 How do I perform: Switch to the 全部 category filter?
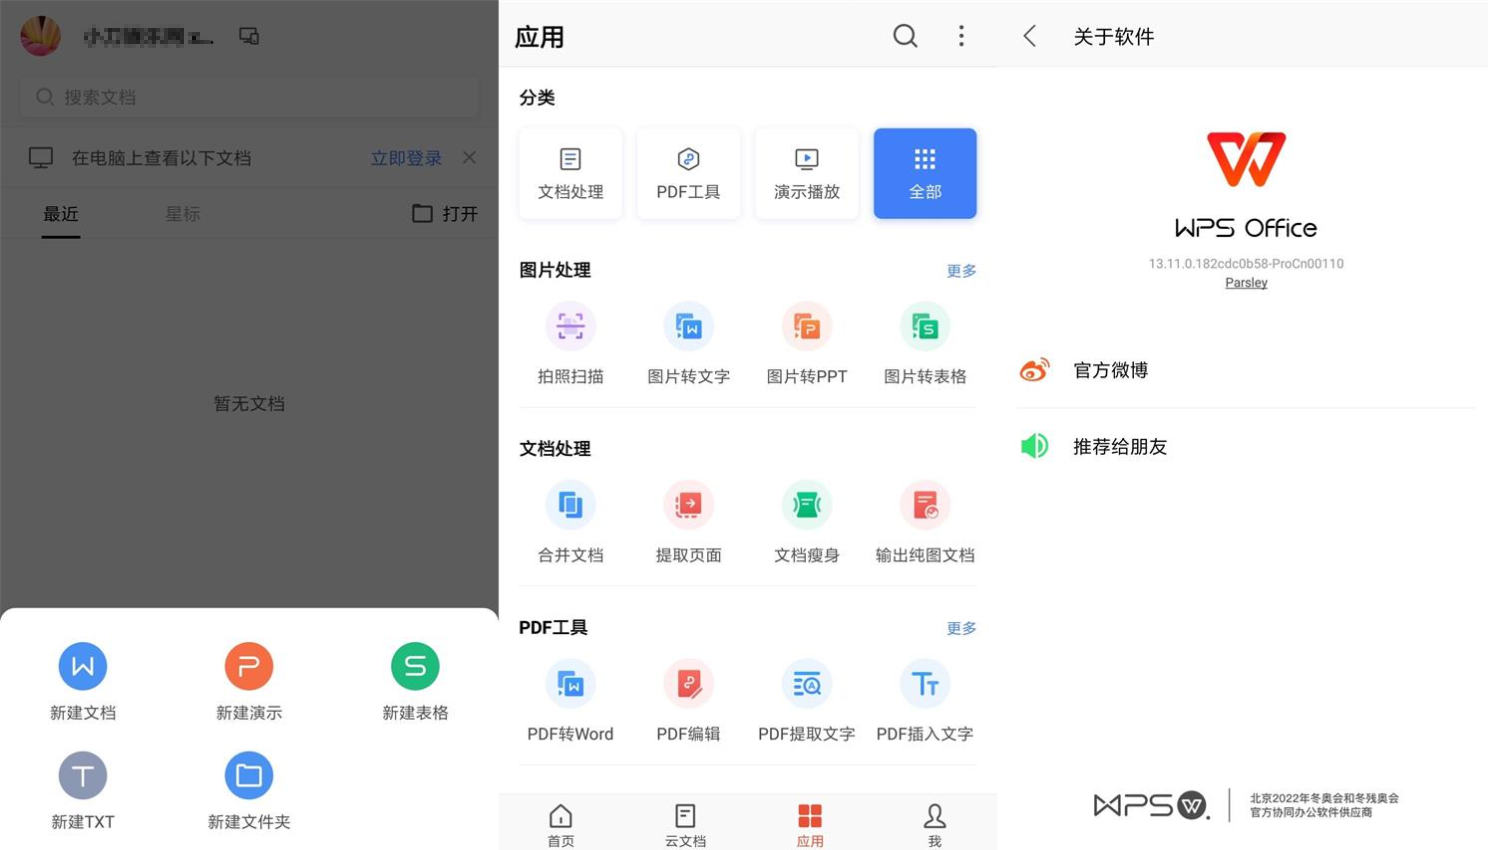[x=923, y=172]
